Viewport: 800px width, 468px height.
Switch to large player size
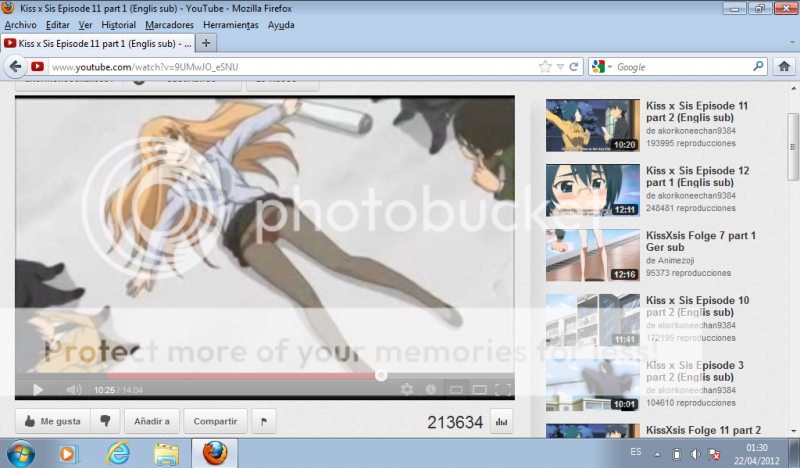click(x=480, y=390)
